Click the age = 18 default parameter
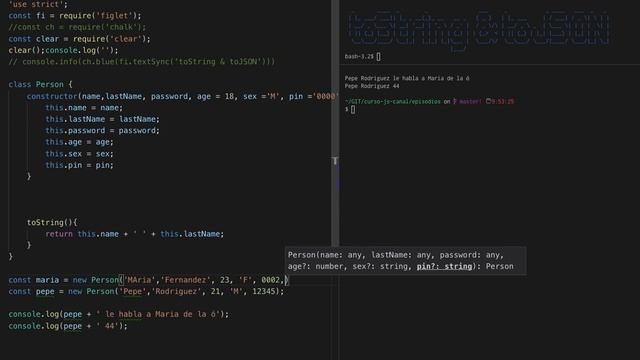The image size is (640, 360). click(215, 96)
